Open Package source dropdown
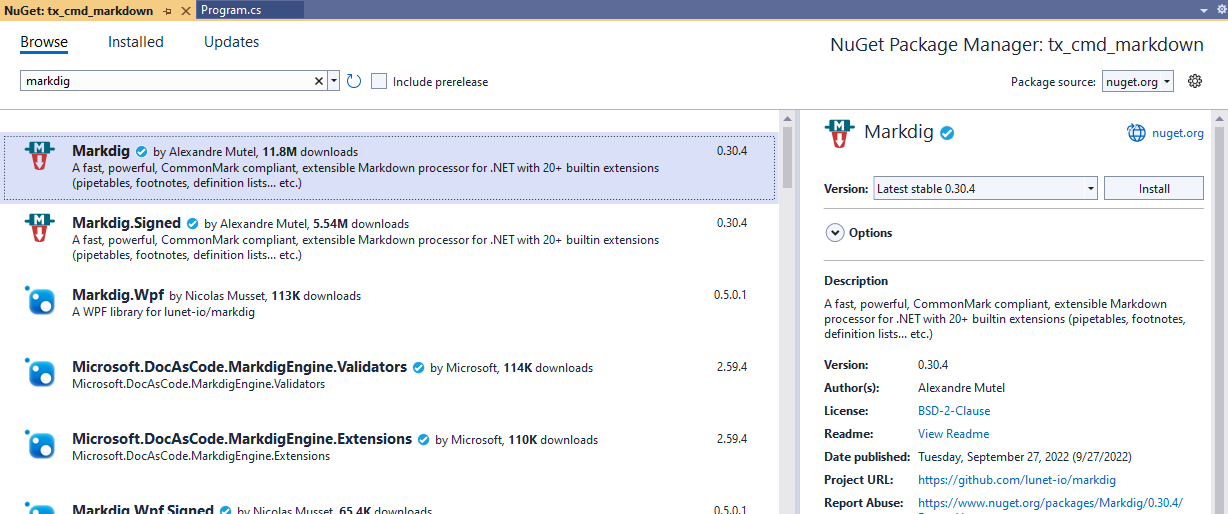The image size is (1228, 514). [1138, 82]
